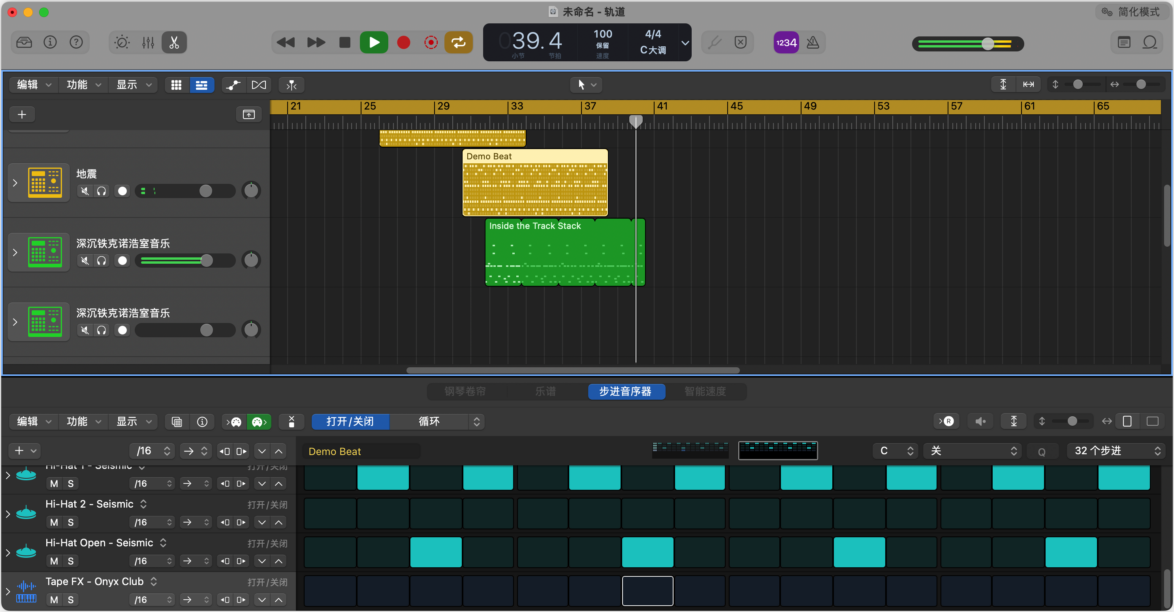Switch to the 钢琴卷帘 tab
Viewport: 1174px width, 612px height.
(465, 391)
